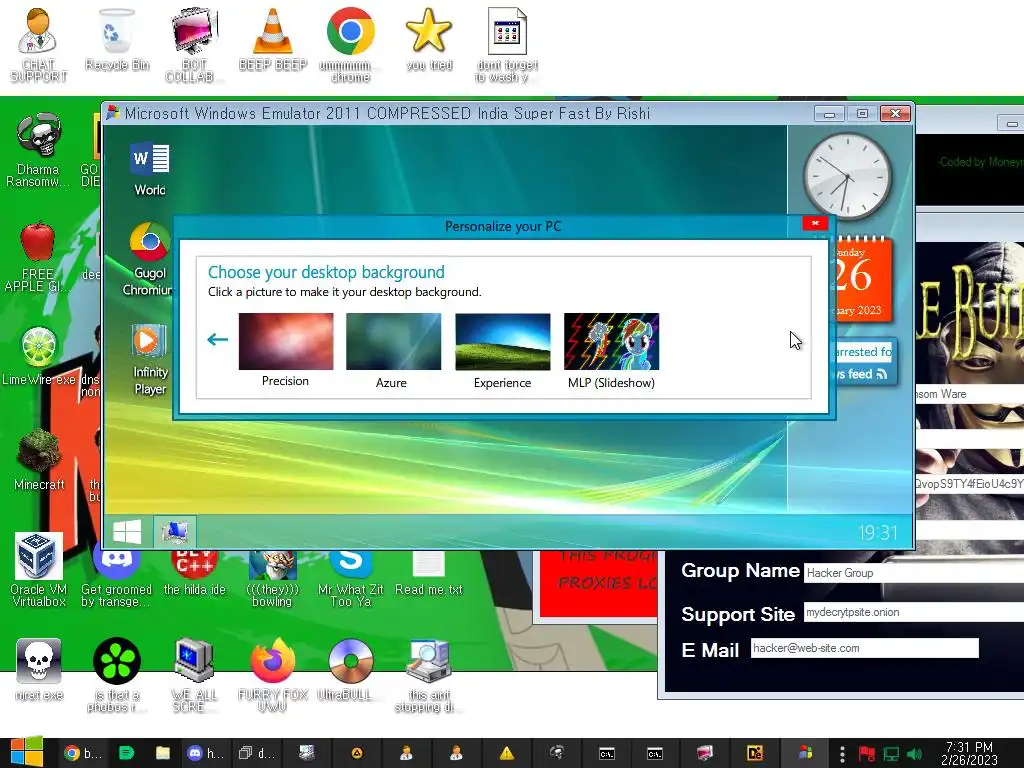Click the Support Site input field
This screenshot has width=1024, height=768.
pos(914,612)
